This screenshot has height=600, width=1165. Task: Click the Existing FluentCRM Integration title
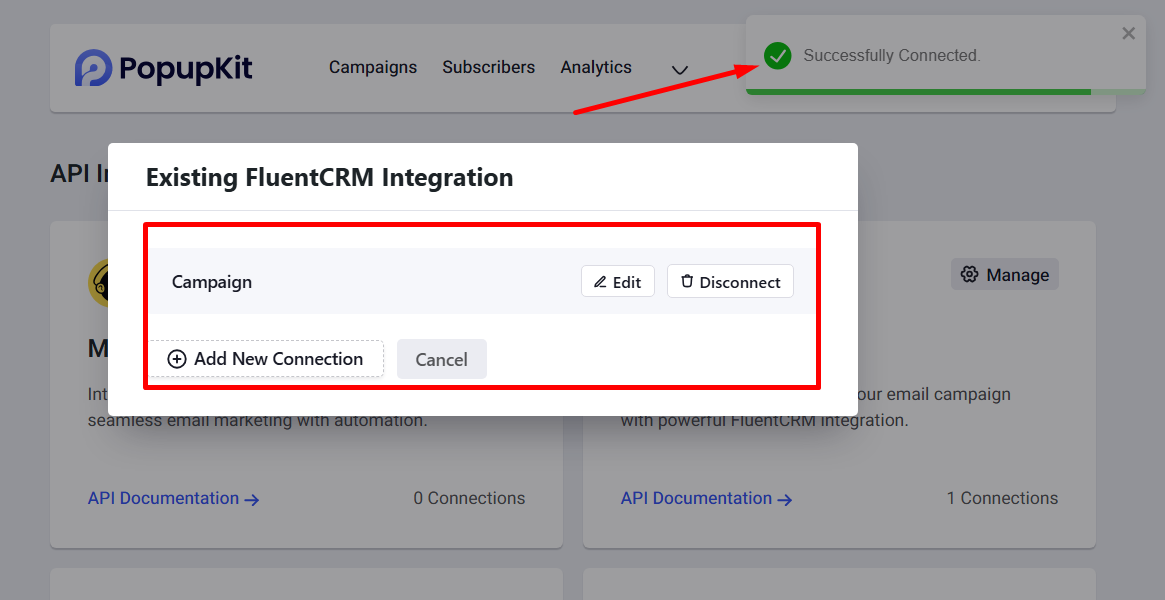coord(329,178)
